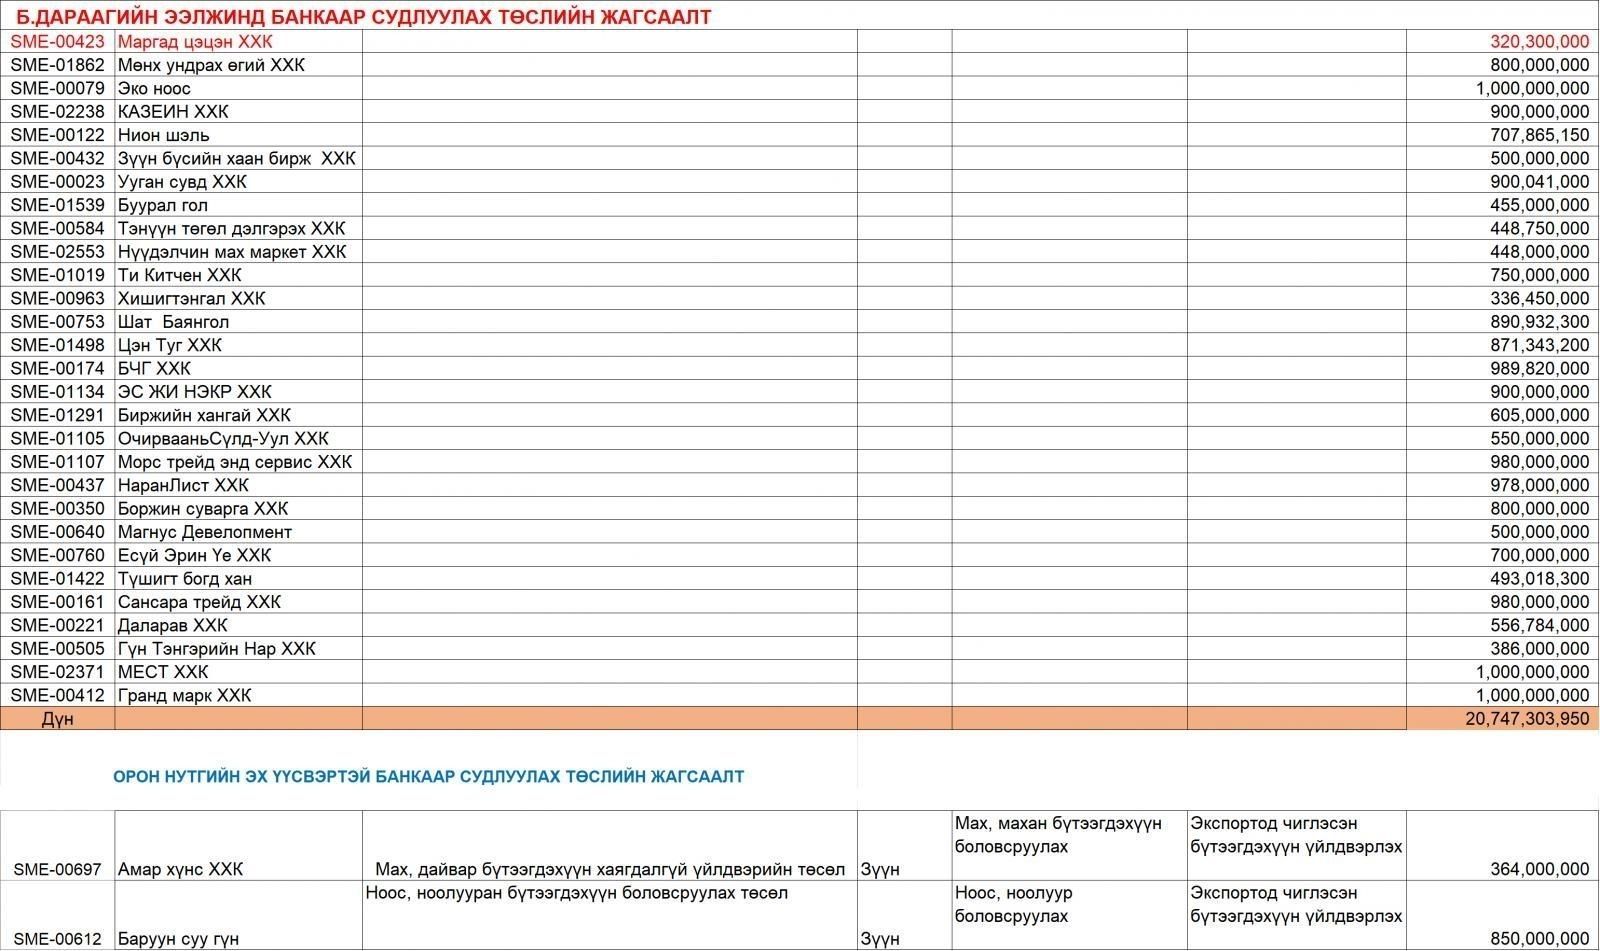
Task: Click the SME-01422 code cell
Action: coord(57,579)
